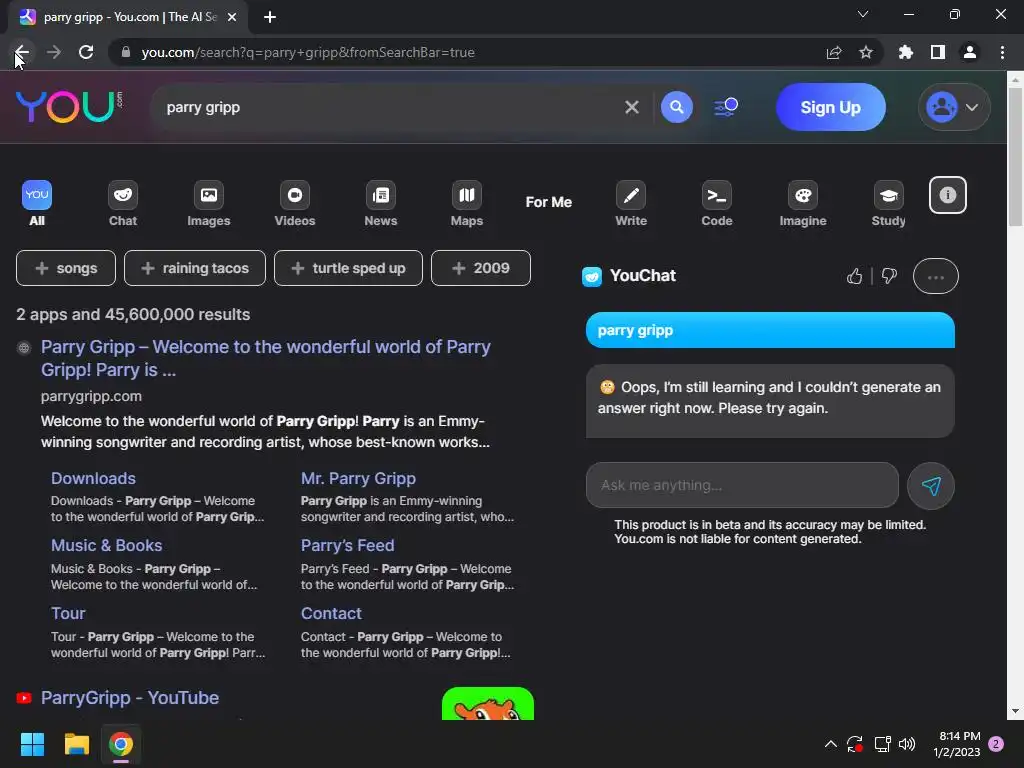Give YouChat answer a thumbs down
Screen dimensions: 1024x768
(889, 276)
